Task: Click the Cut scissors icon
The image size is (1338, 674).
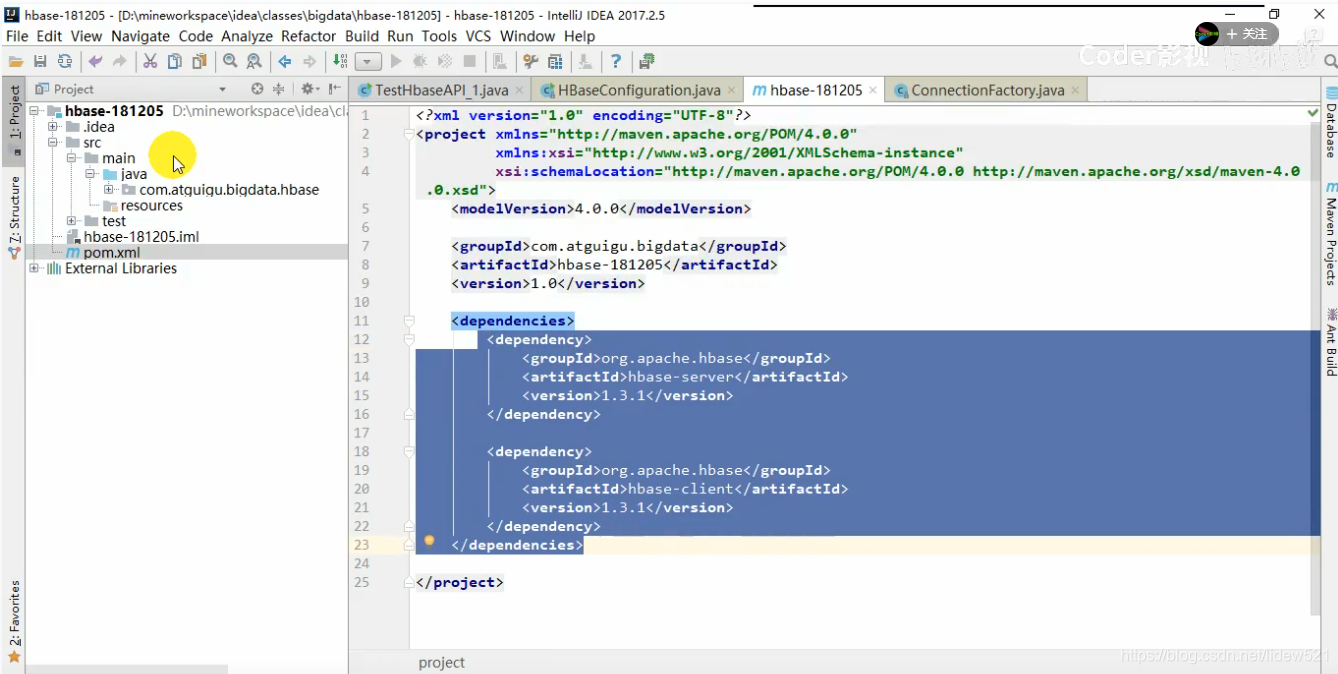Action: coord(150,62)
